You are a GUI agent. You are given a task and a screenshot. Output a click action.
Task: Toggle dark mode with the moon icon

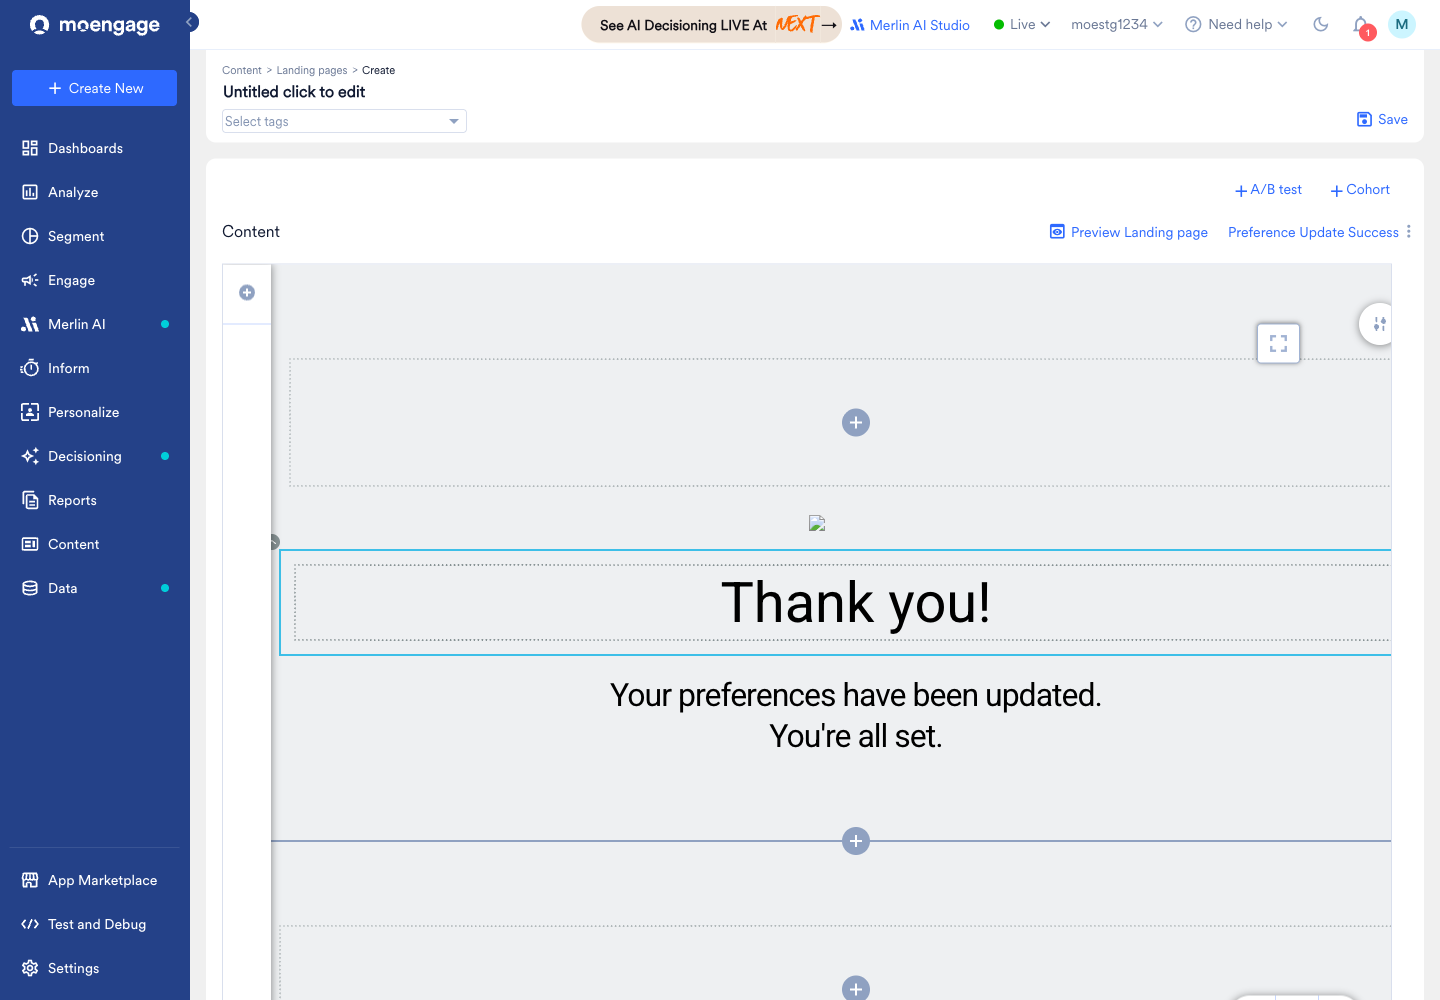[1321, 24]
